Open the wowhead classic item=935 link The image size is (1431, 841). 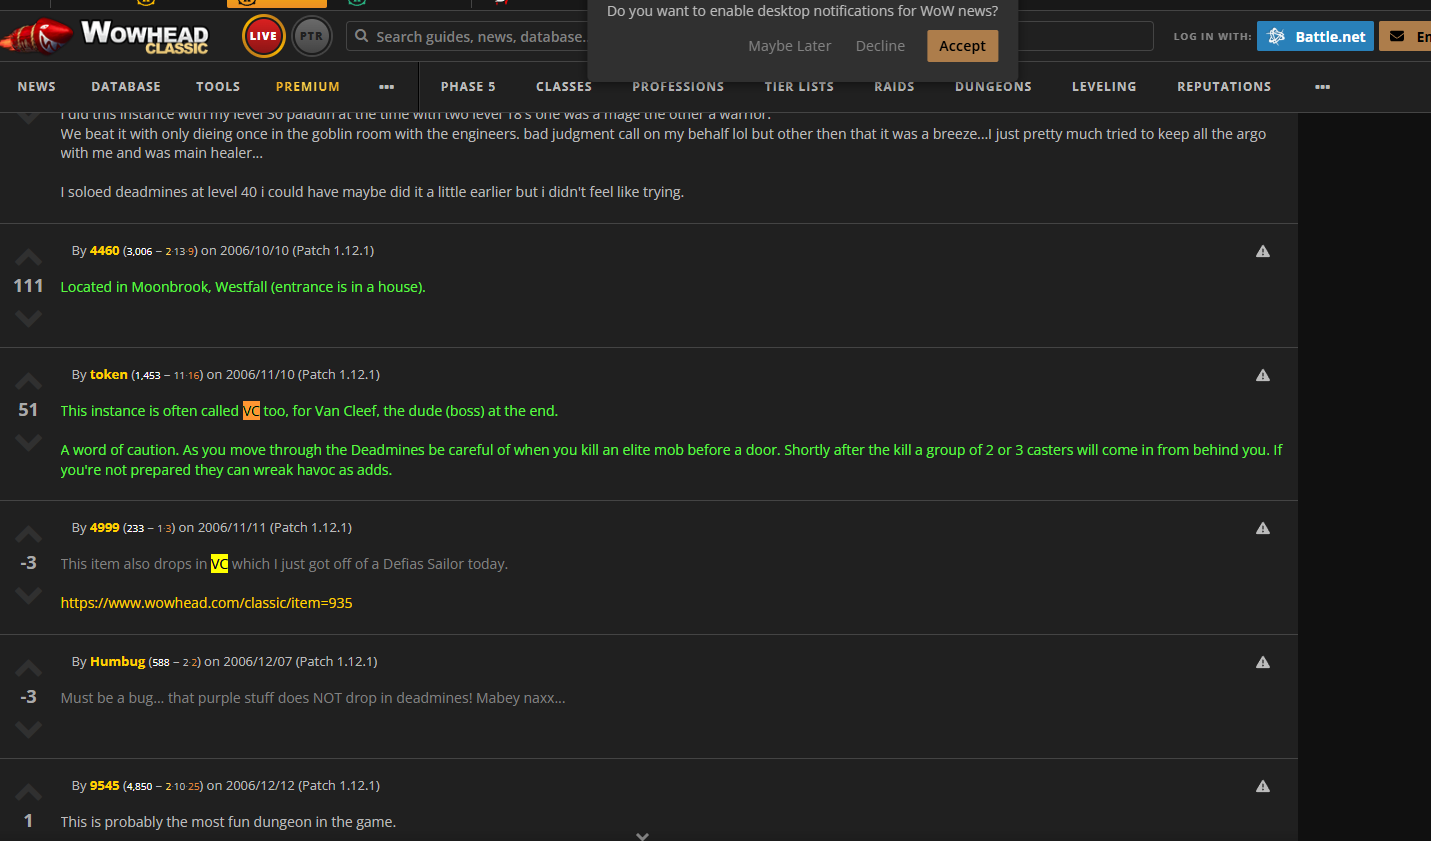click(206, 603)
